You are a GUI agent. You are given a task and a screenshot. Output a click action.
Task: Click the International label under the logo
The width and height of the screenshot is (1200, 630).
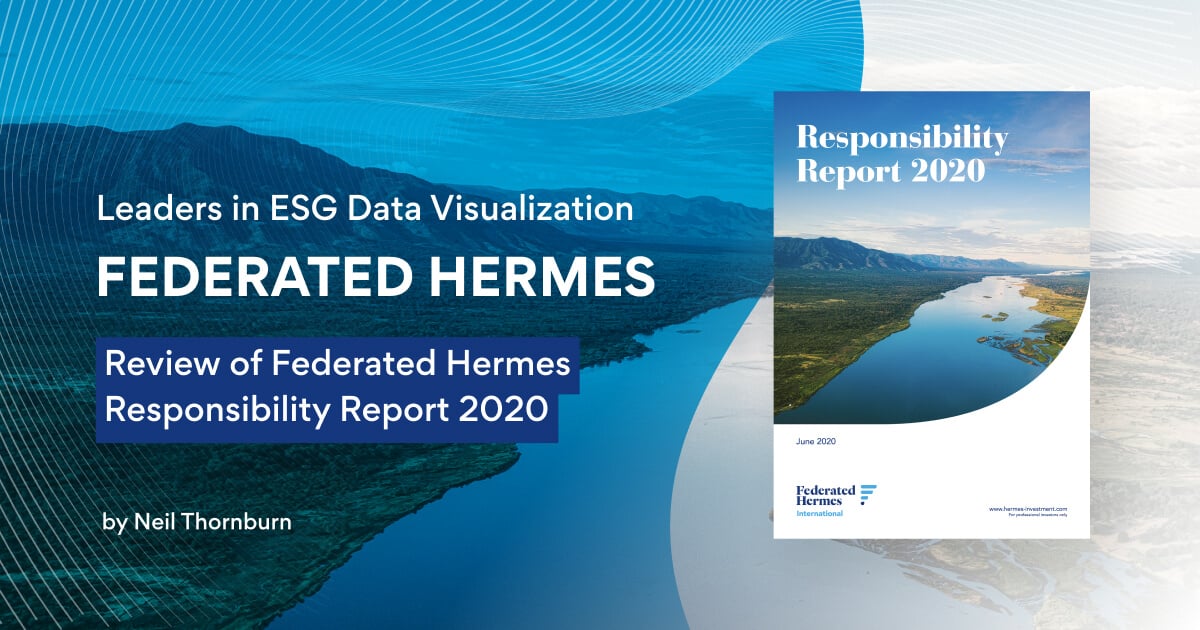[x=820, y=512]
